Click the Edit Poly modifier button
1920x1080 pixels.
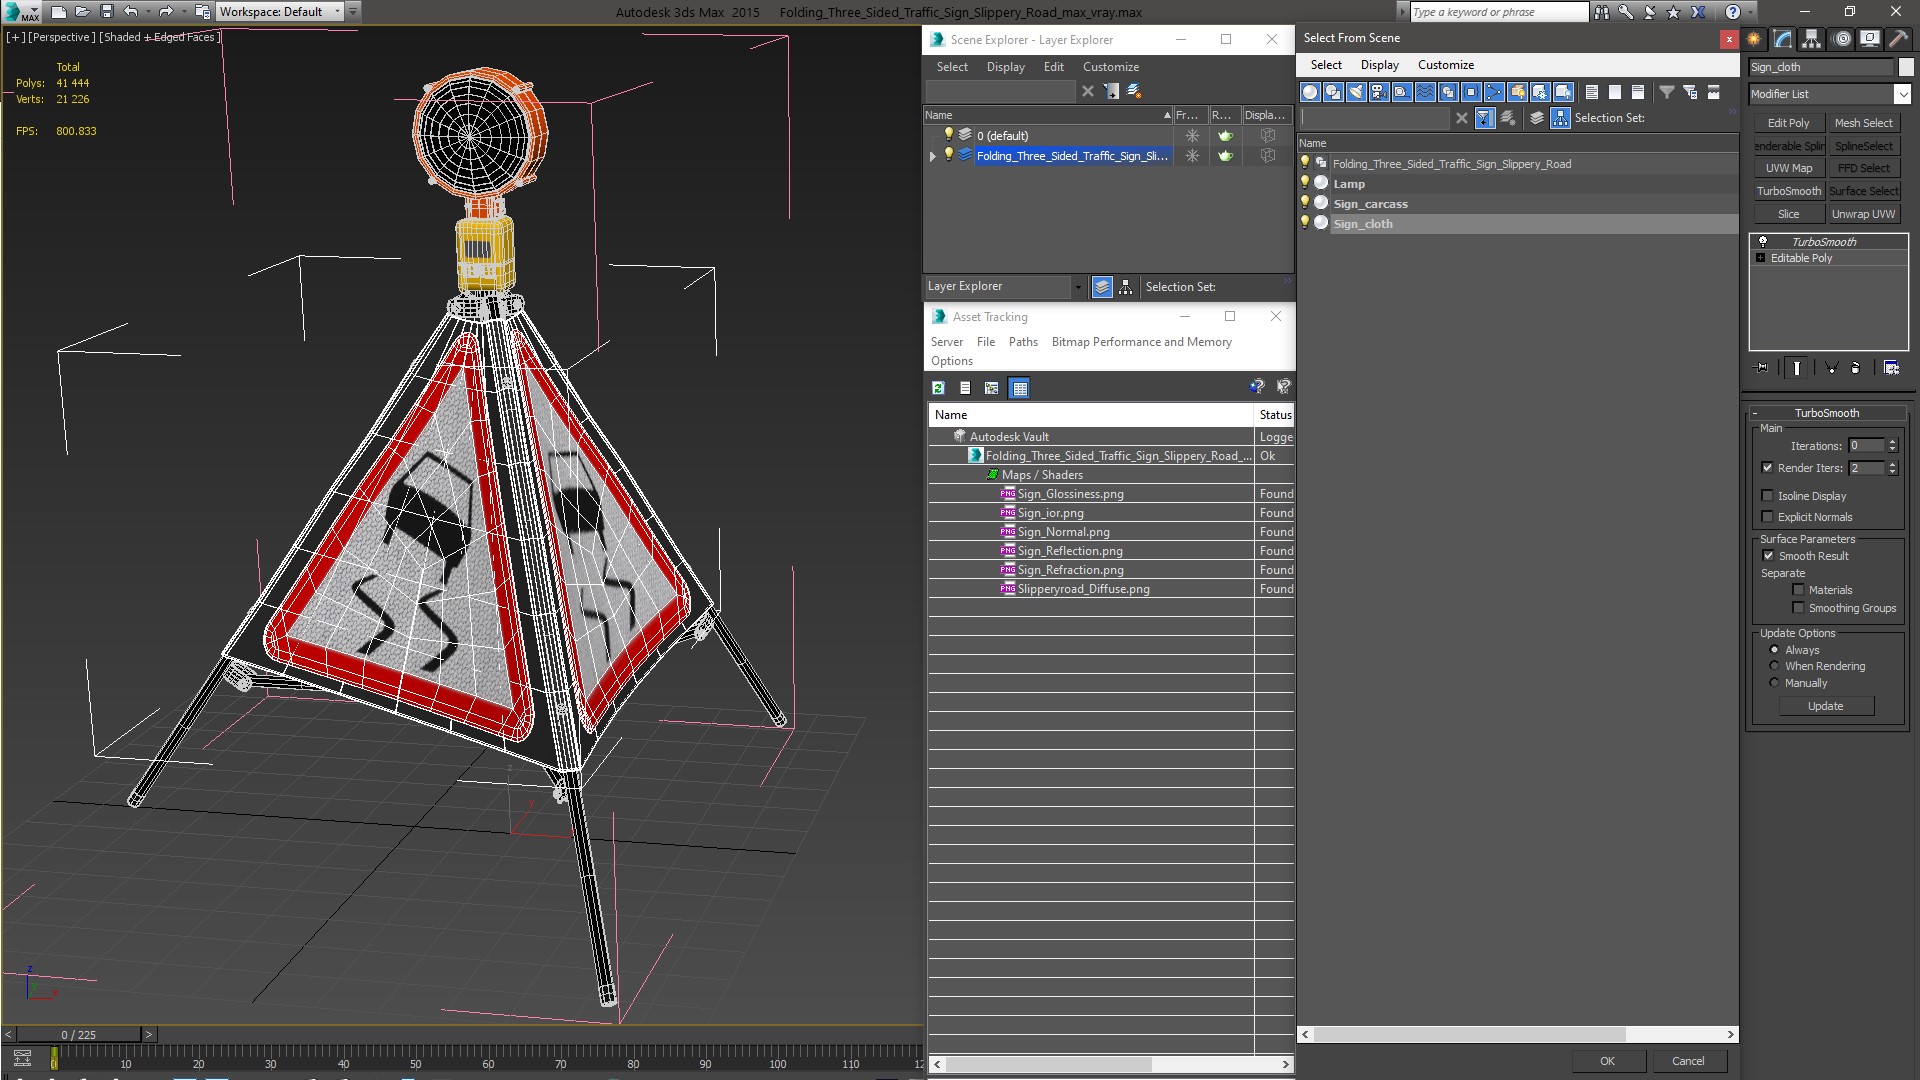click(1788, 123)
